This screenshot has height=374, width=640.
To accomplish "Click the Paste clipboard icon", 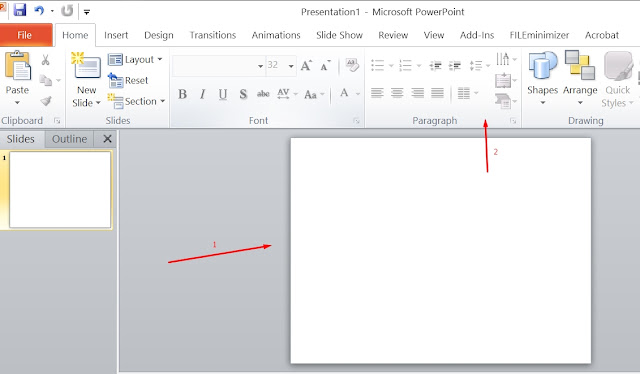I will 17,65.
